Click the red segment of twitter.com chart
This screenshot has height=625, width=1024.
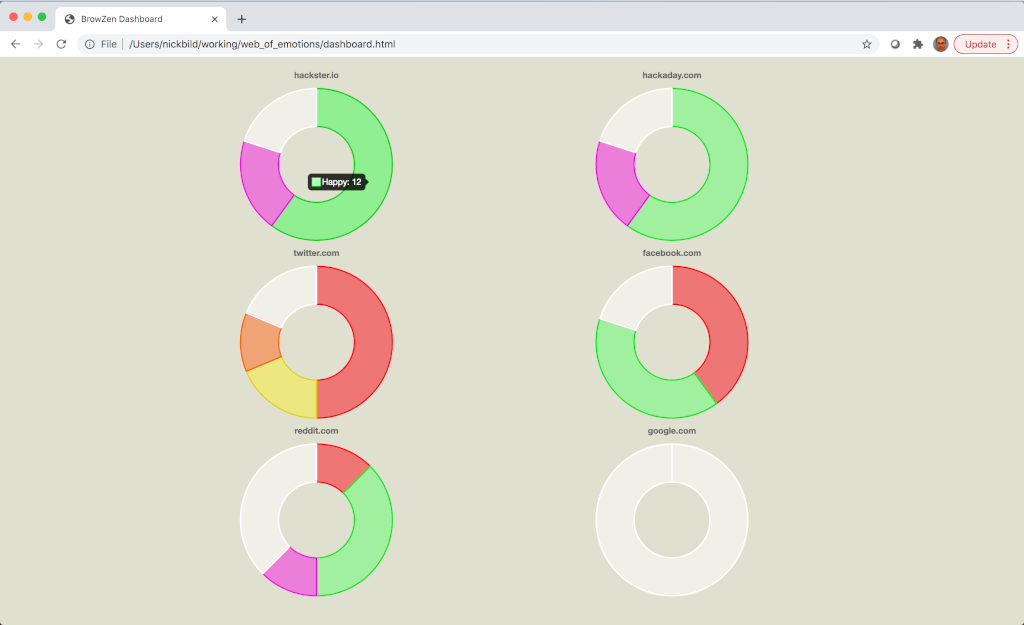373,342
